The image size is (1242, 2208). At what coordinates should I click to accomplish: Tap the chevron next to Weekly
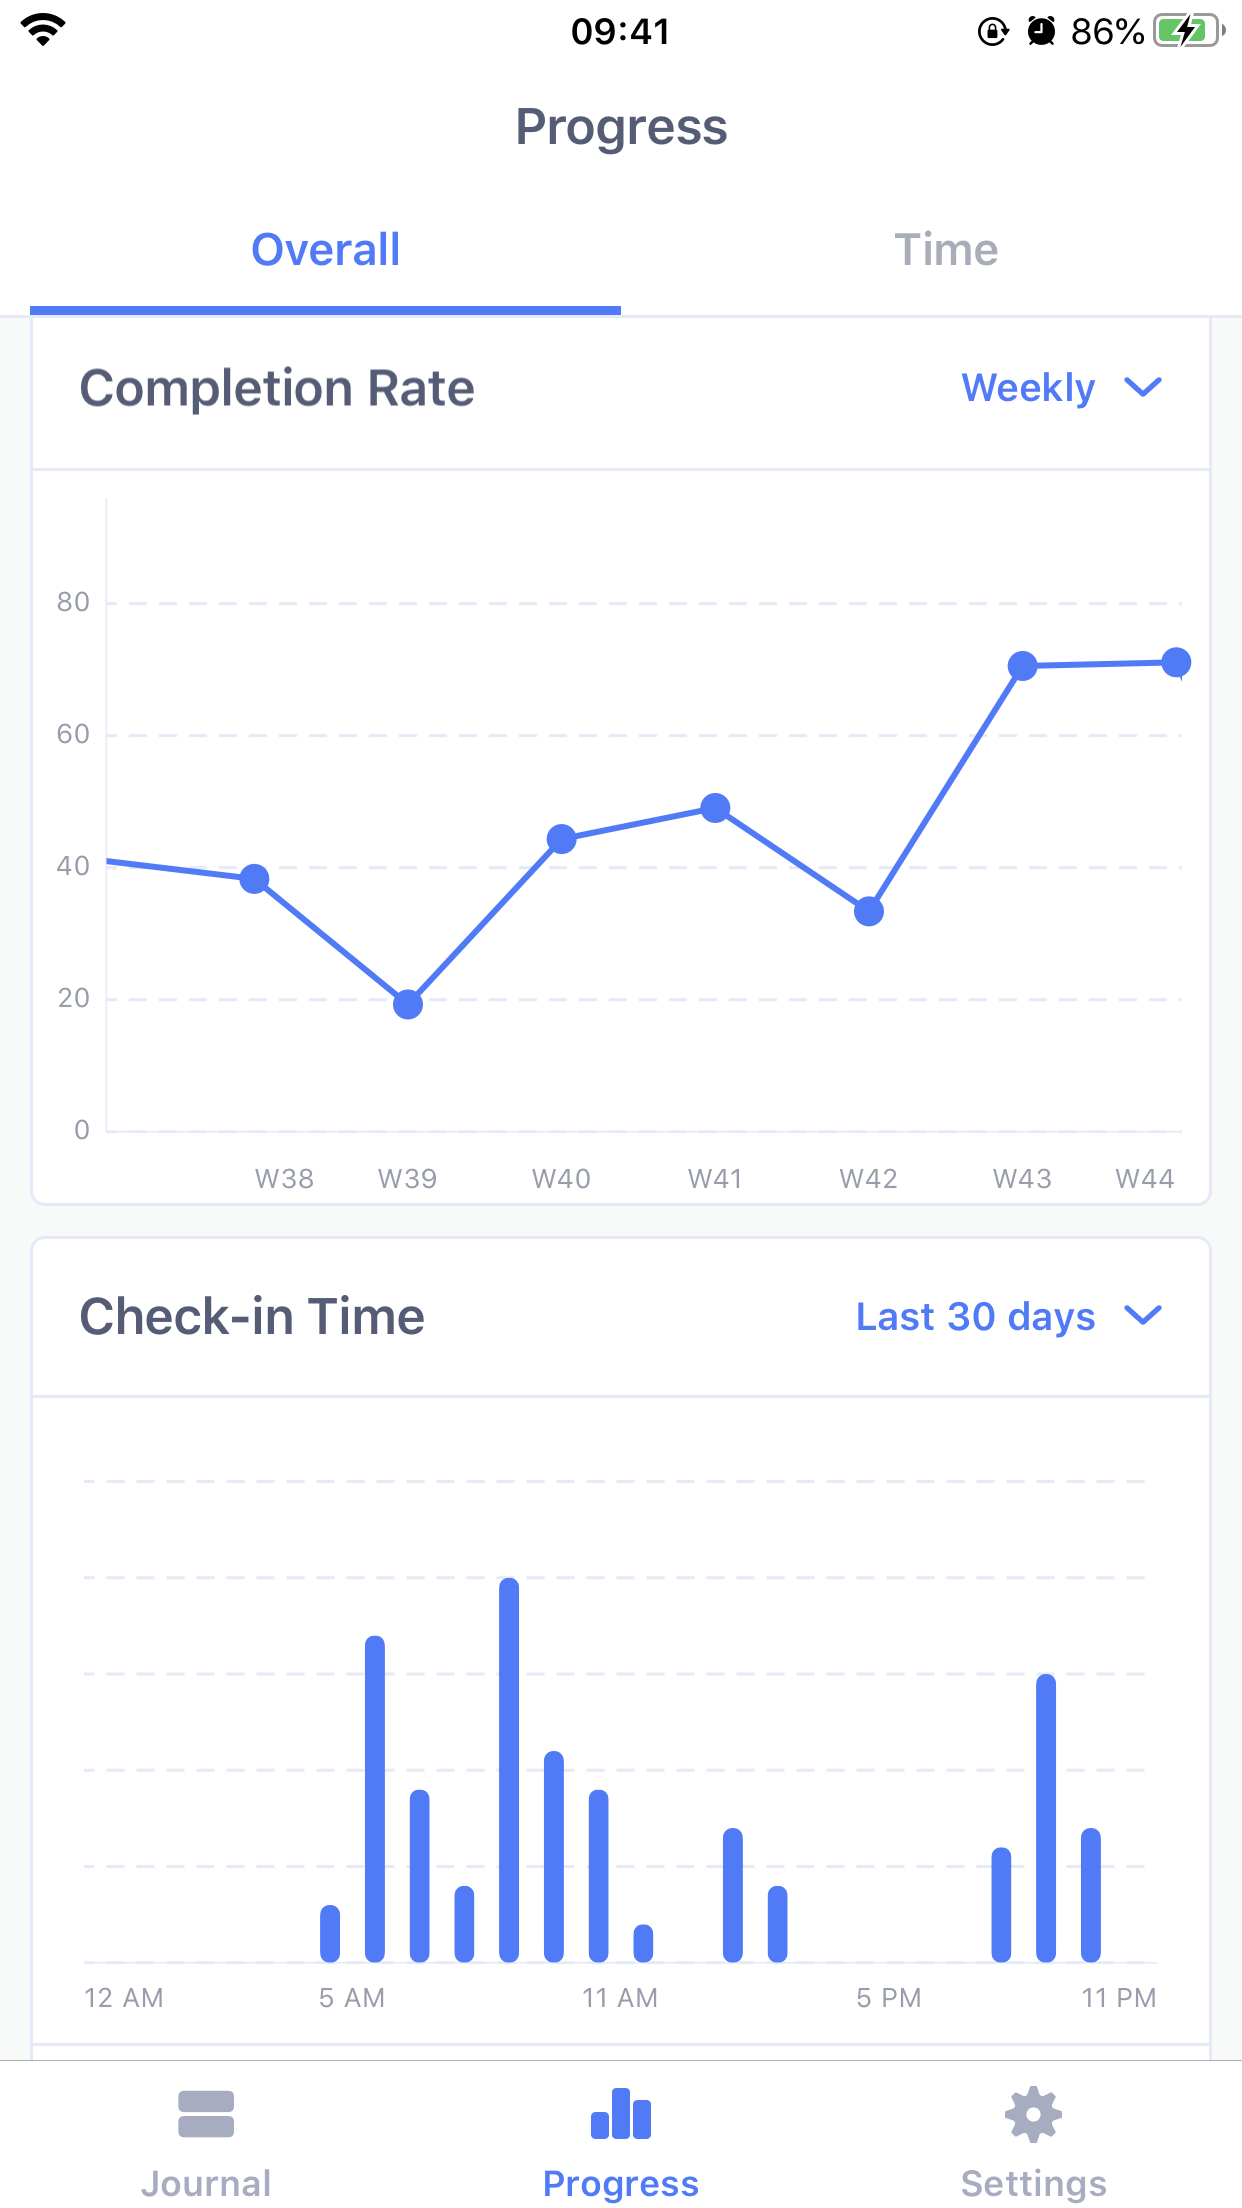(x=1144, y=389)
